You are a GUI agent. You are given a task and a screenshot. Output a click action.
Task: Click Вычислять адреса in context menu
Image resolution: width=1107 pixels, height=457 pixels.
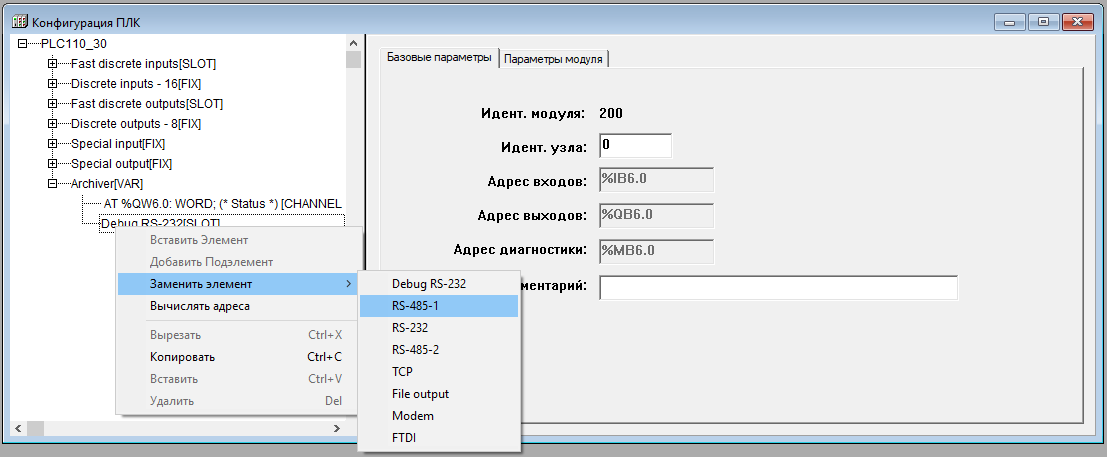(x=200, y=306)
